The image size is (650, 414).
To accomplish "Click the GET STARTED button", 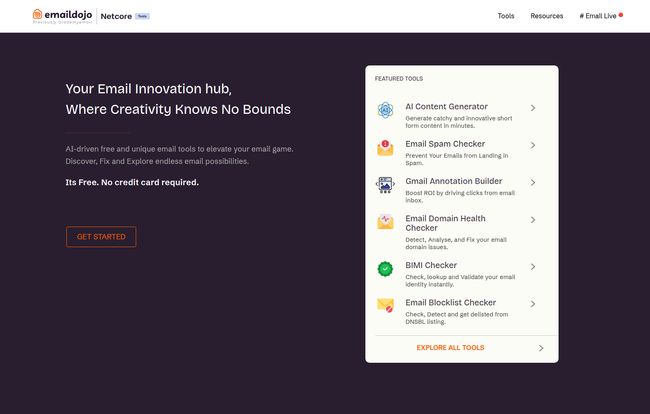I will click(x=101, y=237).
